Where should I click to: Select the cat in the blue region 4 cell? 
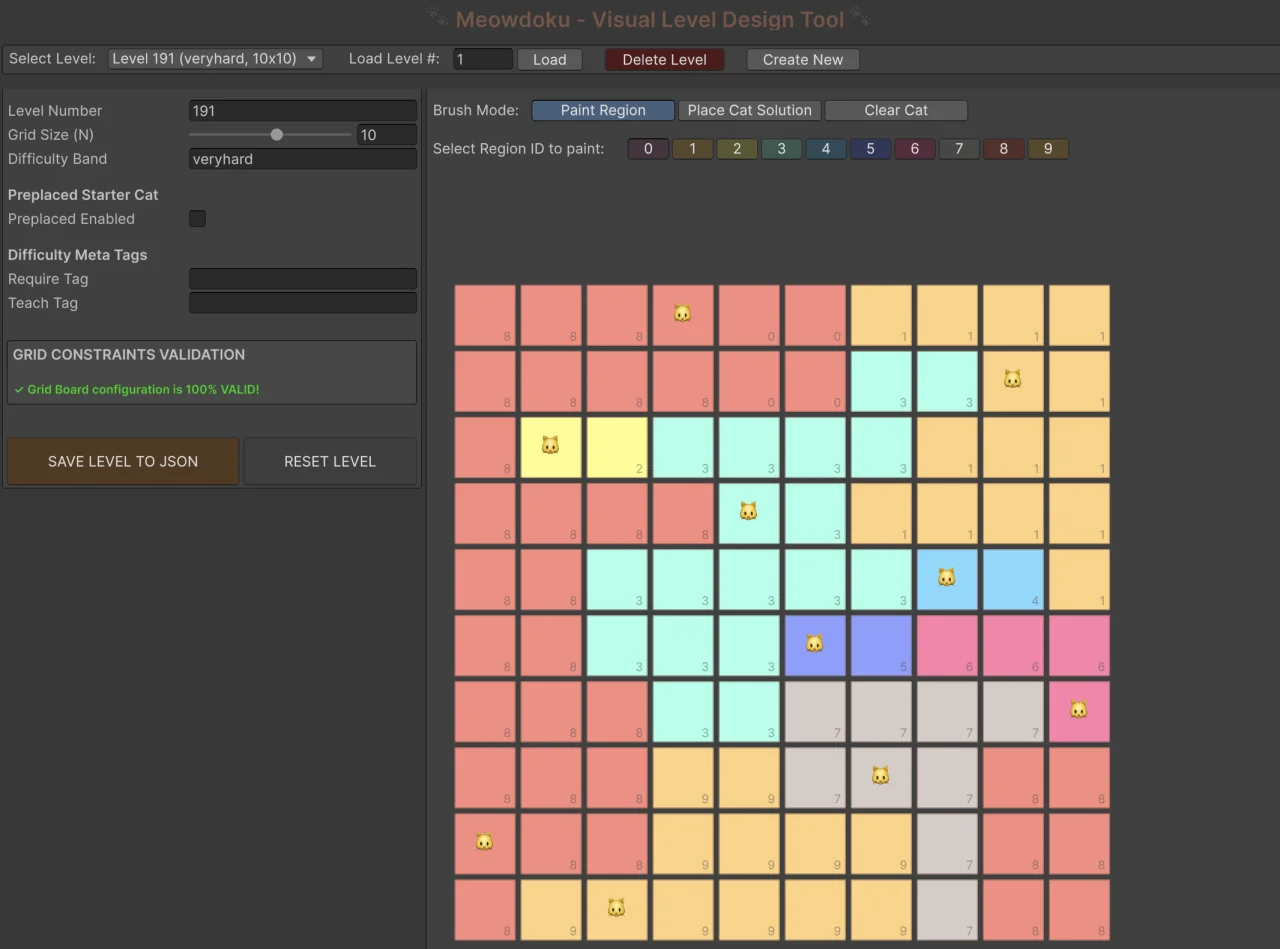pos(946,578)
